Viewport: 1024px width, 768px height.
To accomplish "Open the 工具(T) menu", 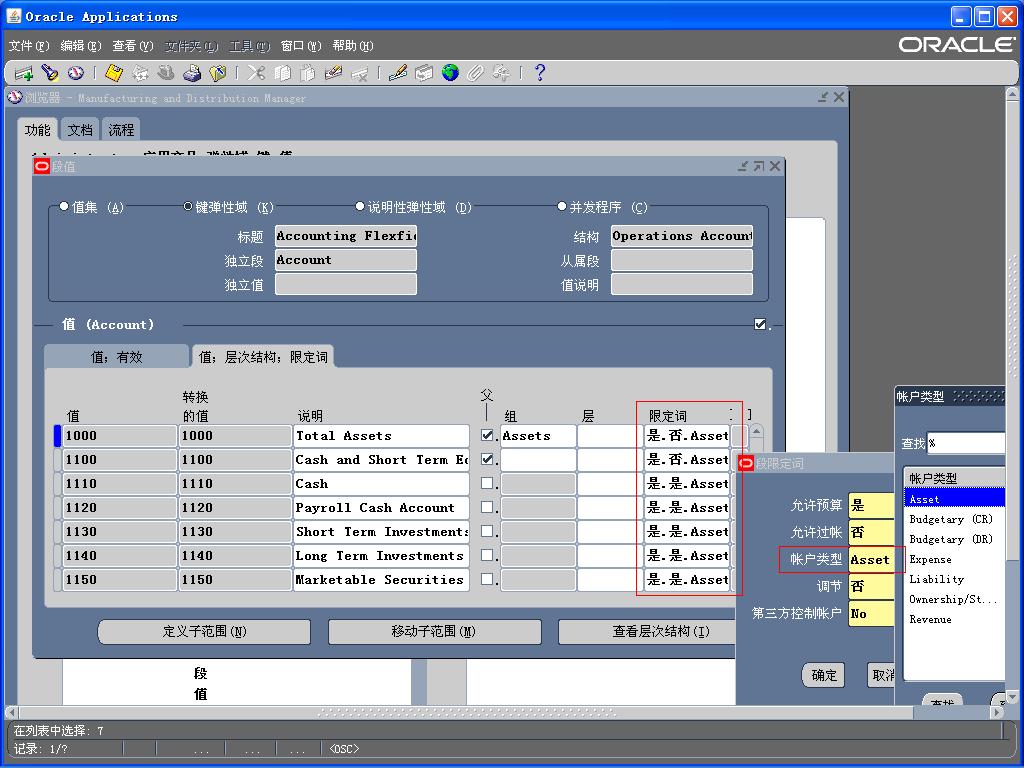I will [249, 46].
